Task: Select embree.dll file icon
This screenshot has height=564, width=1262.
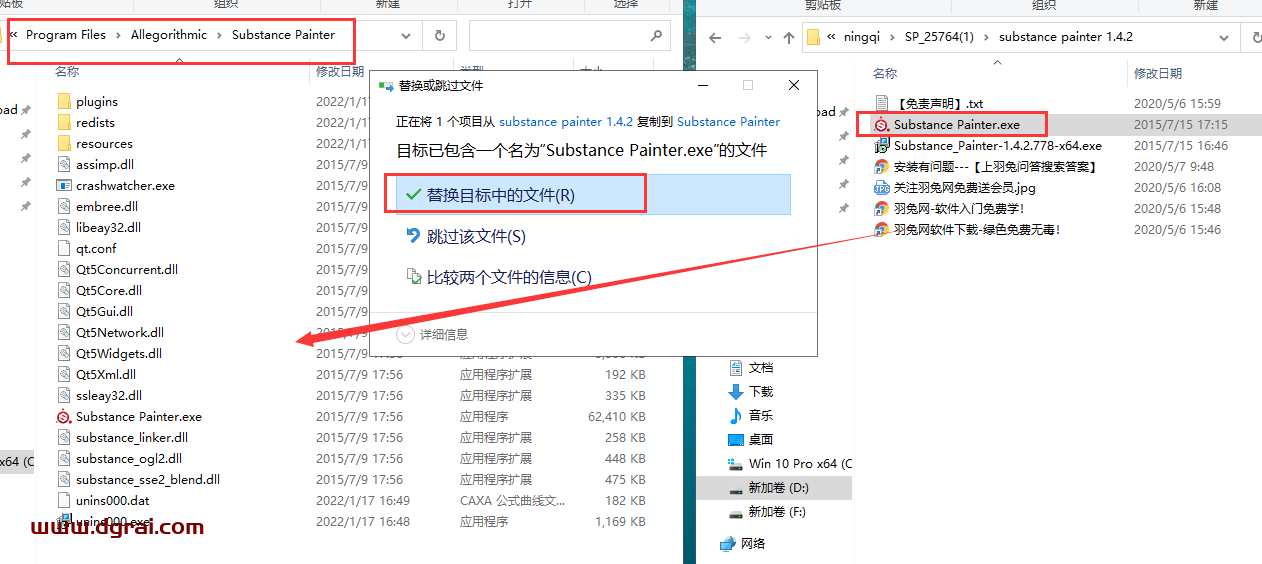Action: (x=65, y=206)
